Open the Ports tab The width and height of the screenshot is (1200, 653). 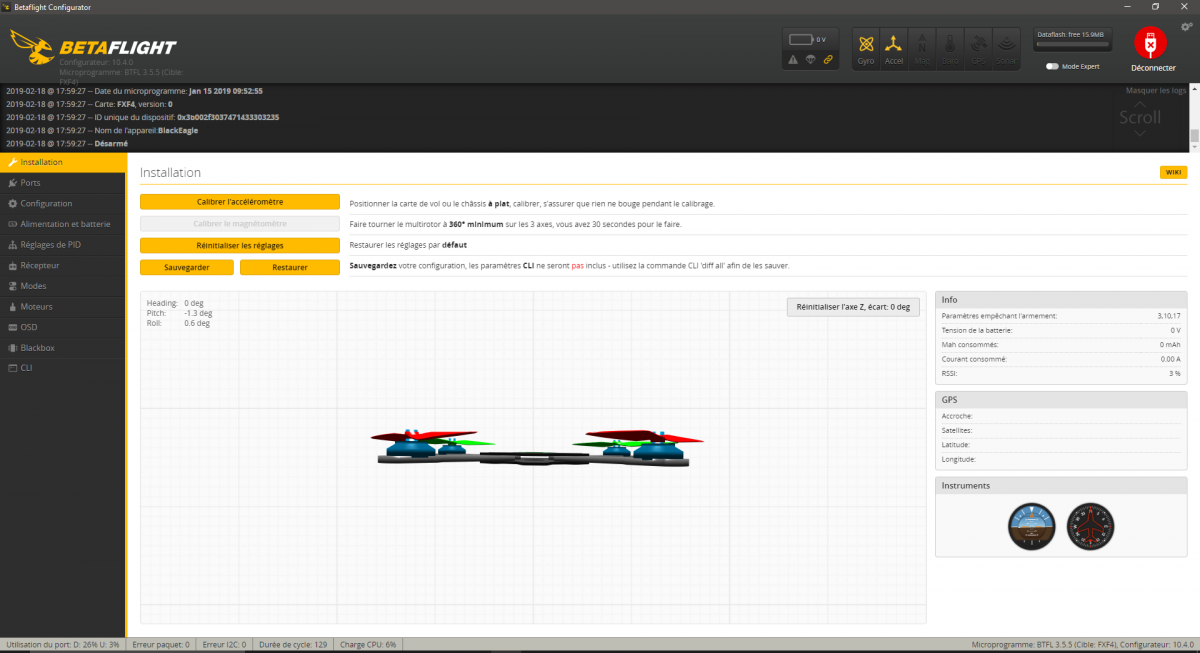[31, 183]
